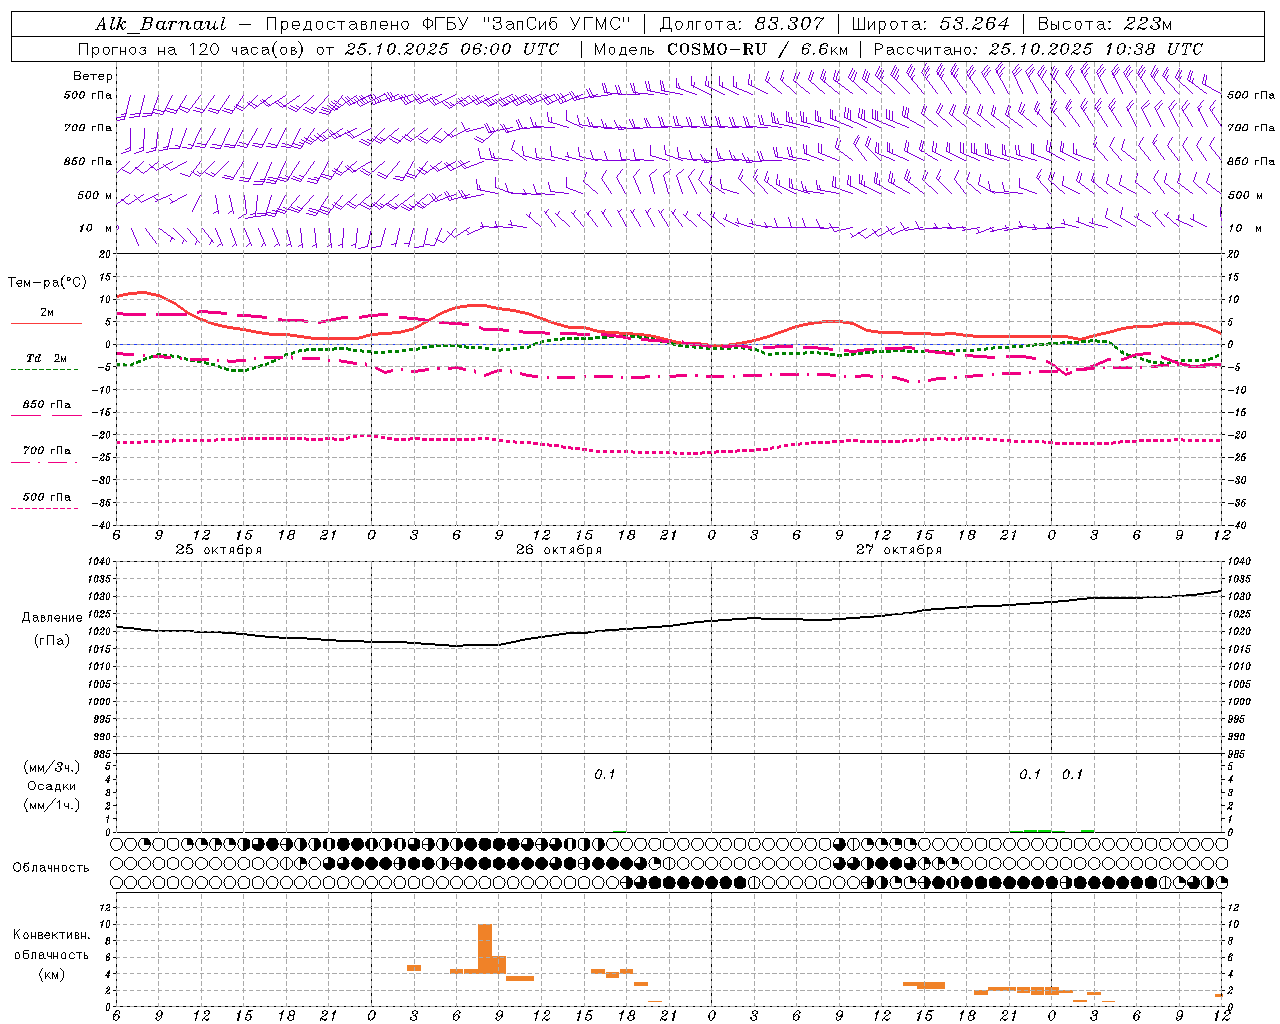Viewport: 1280px width, 1024px height.
Task: Click the '1040' value on left pressure axis
Action: pyautogui.click(x=101, y=562)
